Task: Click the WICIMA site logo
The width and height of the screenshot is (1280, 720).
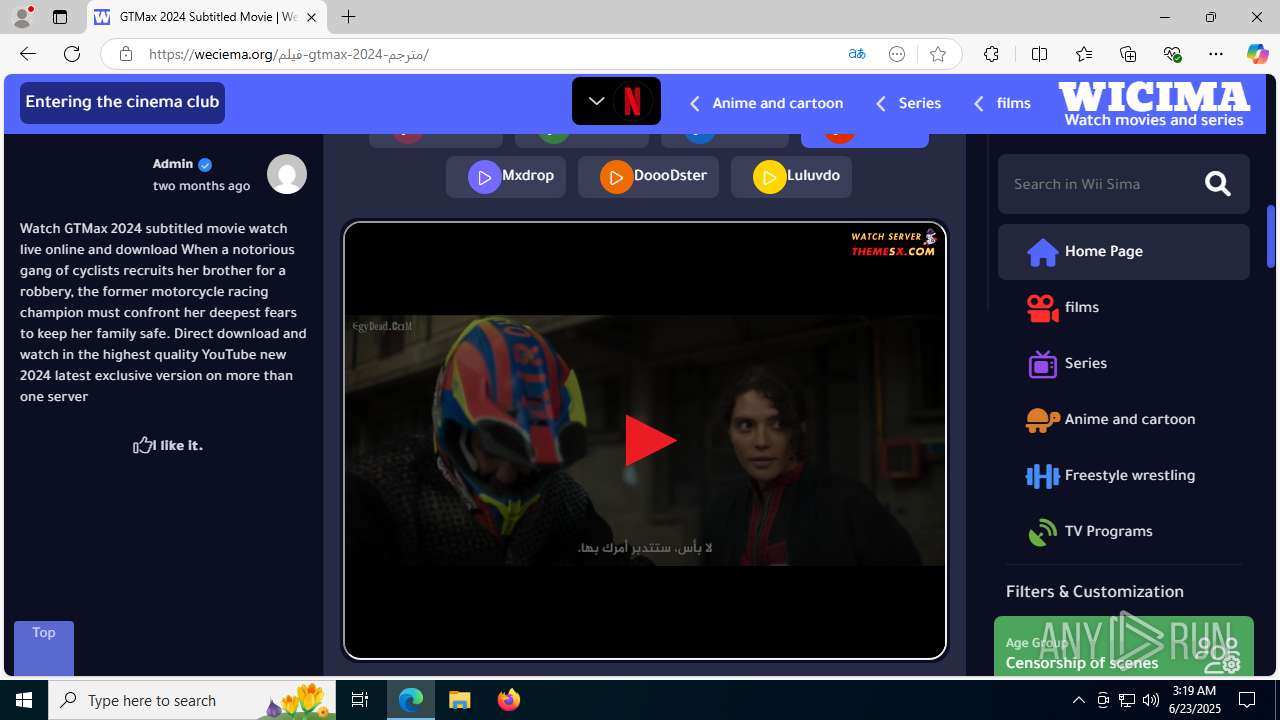Action: pyautogui.click(x=1154, y=104)
